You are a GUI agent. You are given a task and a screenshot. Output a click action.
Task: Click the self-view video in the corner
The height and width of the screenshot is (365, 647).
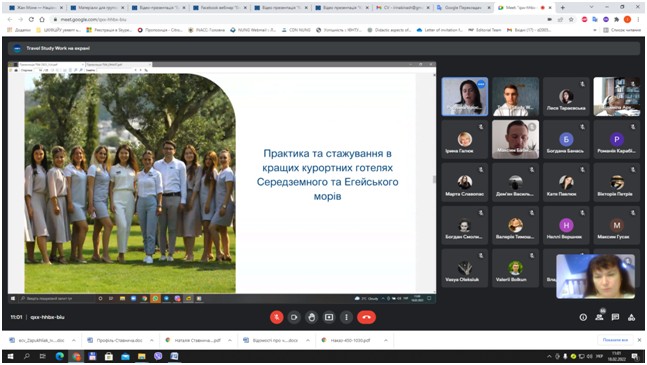click(x=595, y=276)
